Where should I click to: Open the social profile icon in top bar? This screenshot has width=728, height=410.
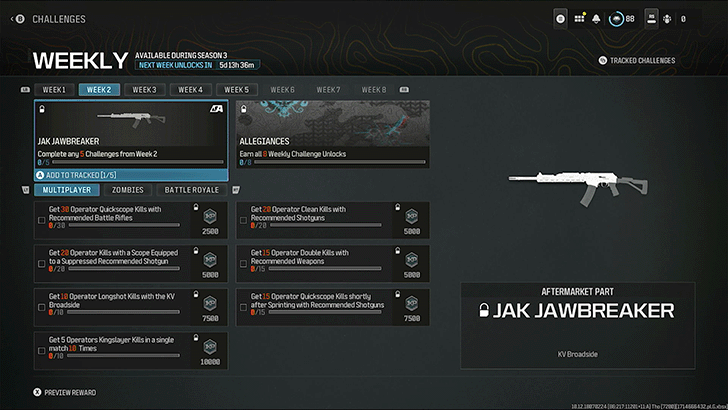[x=651, y=19]
